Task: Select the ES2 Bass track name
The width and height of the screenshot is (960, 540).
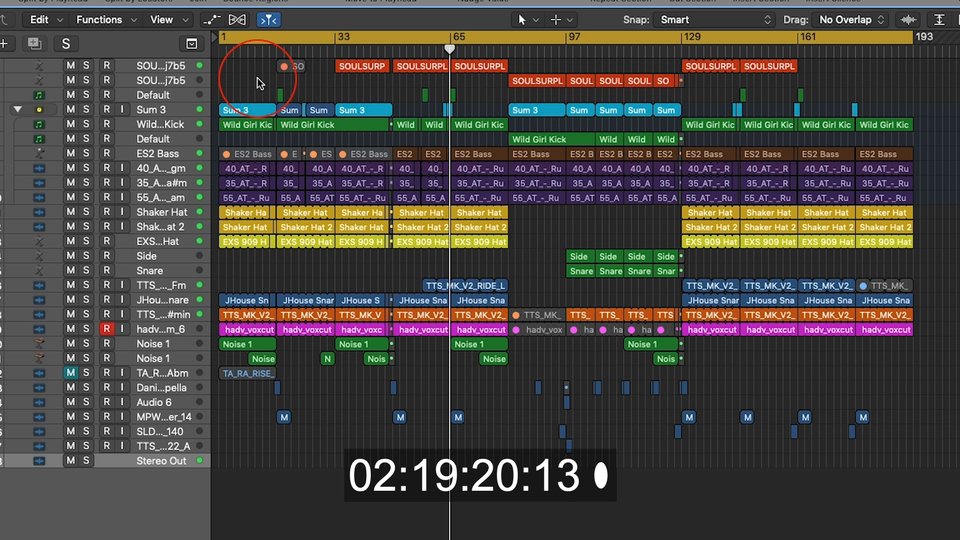Action: point(157,153)
